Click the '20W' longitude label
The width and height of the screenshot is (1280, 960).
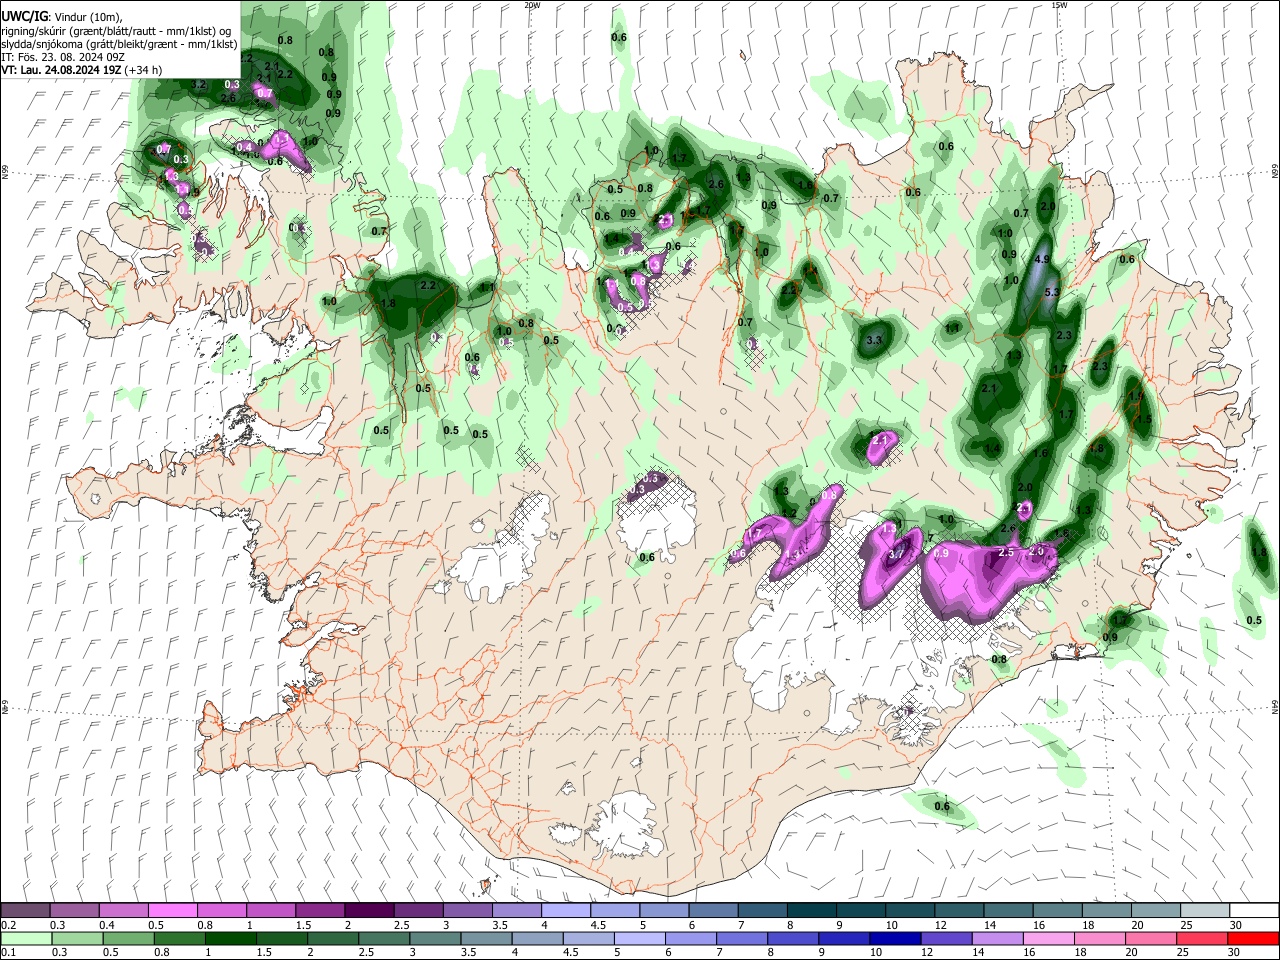pos(532,5)
